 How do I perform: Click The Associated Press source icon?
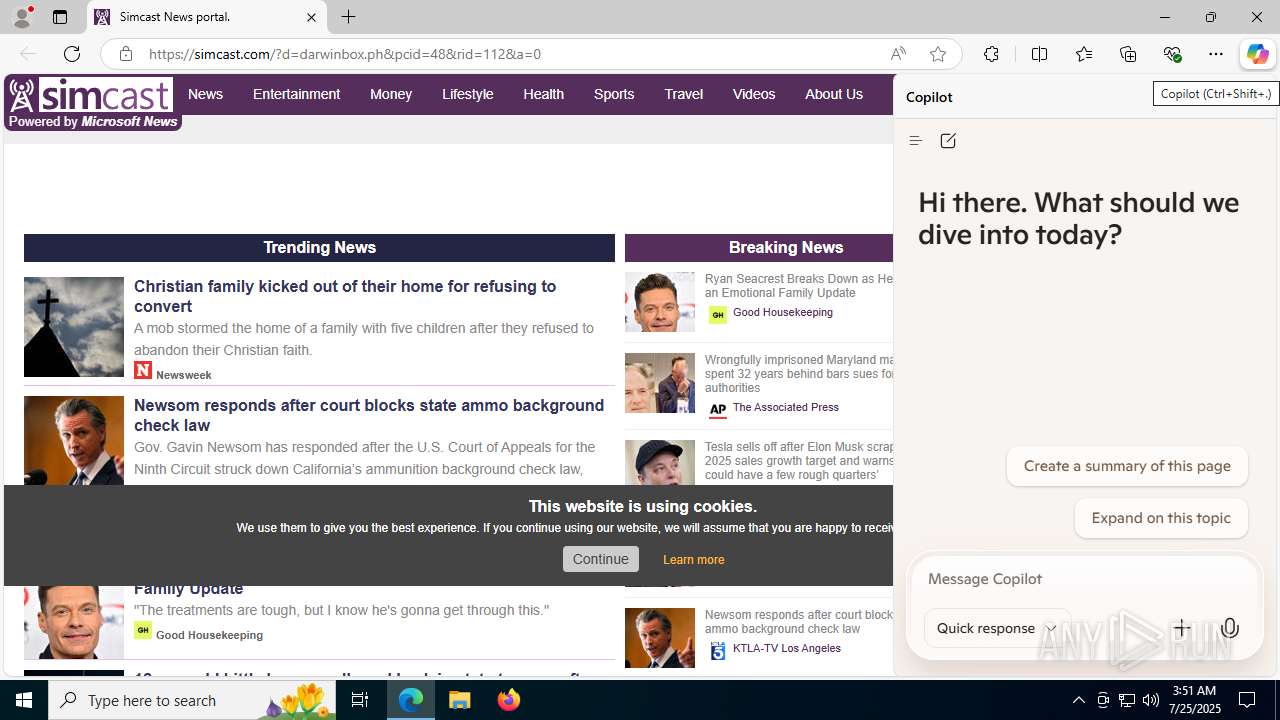[x=718, y=409]
